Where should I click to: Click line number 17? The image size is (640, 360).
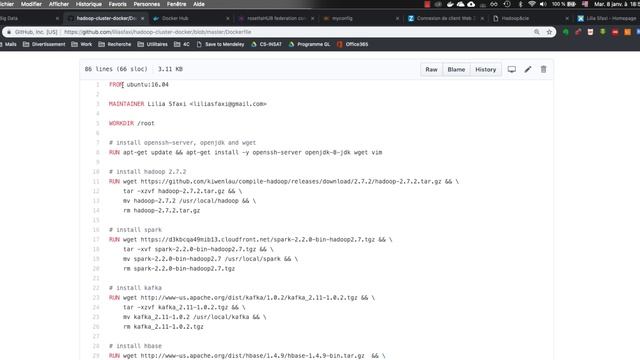pos(96,240)
